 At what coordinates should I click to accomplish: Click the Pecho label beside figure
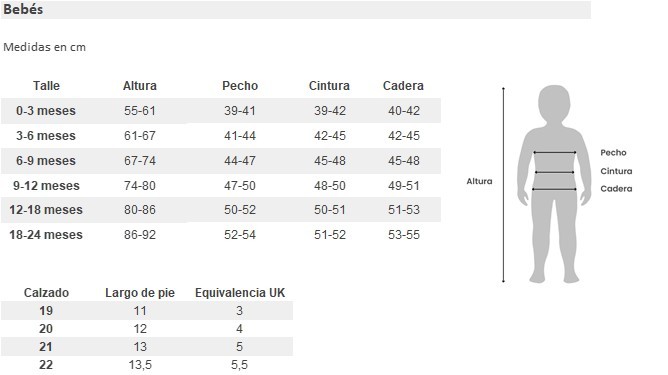613,153
